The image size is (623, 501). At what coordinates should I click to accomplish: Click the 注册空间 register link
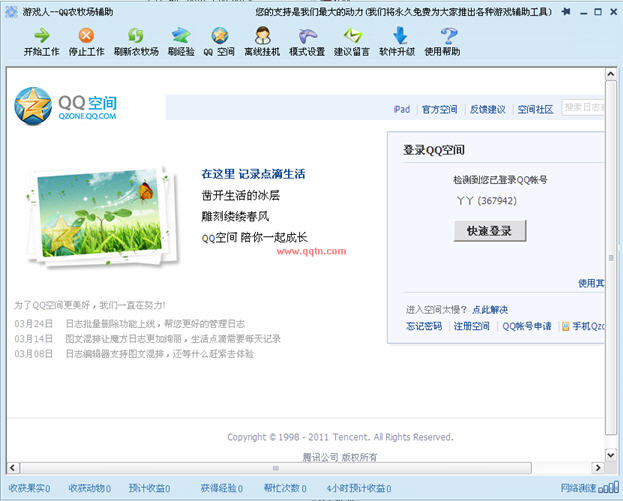pyautogui.click(x=472, y=326)
